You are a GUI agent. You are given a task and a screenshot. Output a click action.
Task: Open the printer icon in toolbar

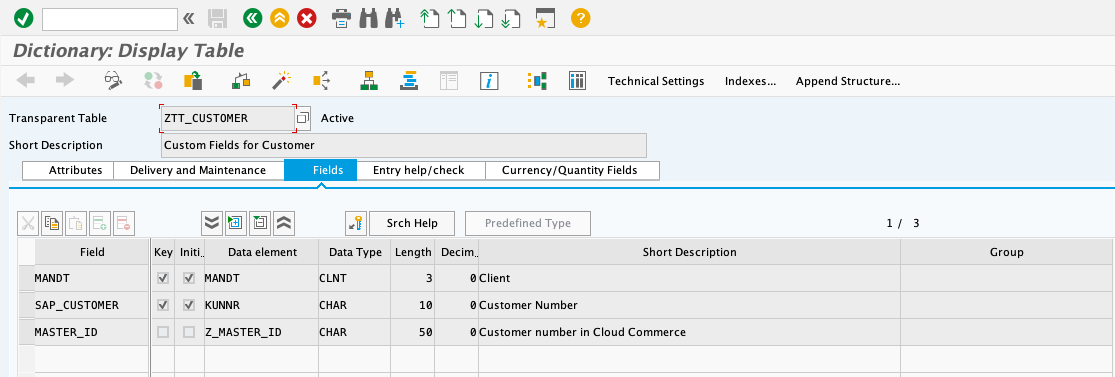(342, 18)
